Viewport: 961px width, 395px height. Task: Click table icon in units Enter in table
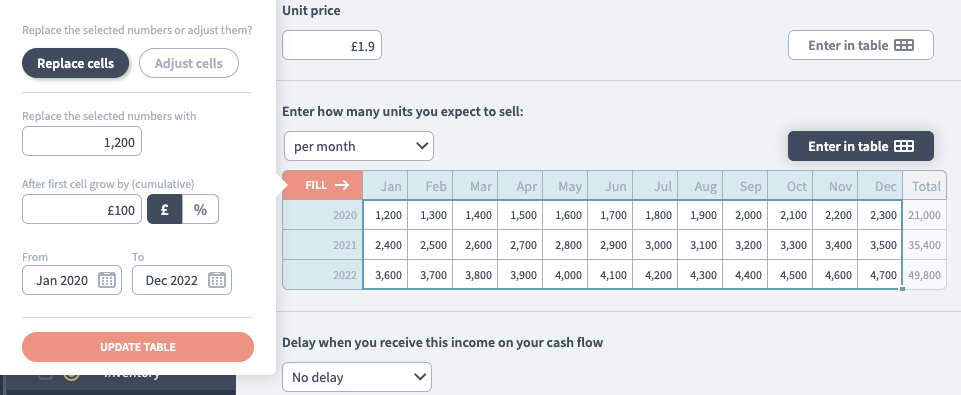904,146
